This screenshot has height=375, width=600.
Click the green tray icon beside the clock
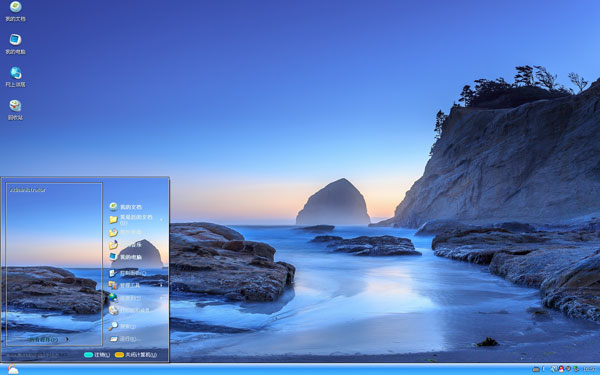576,369
